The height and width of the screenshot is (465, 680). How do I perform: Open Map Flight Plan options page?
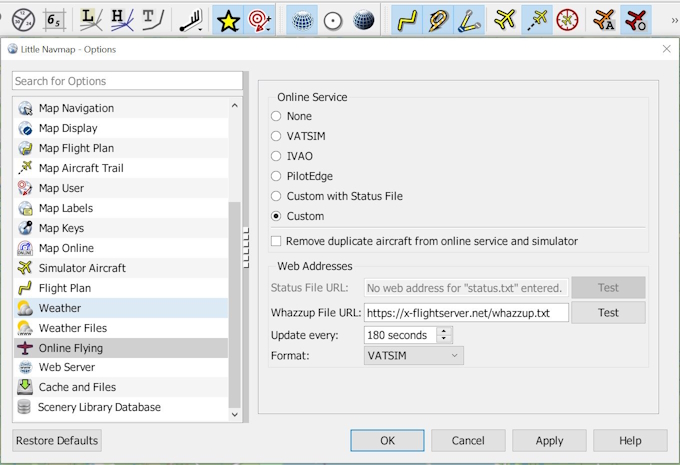click(x=121, y=148)
